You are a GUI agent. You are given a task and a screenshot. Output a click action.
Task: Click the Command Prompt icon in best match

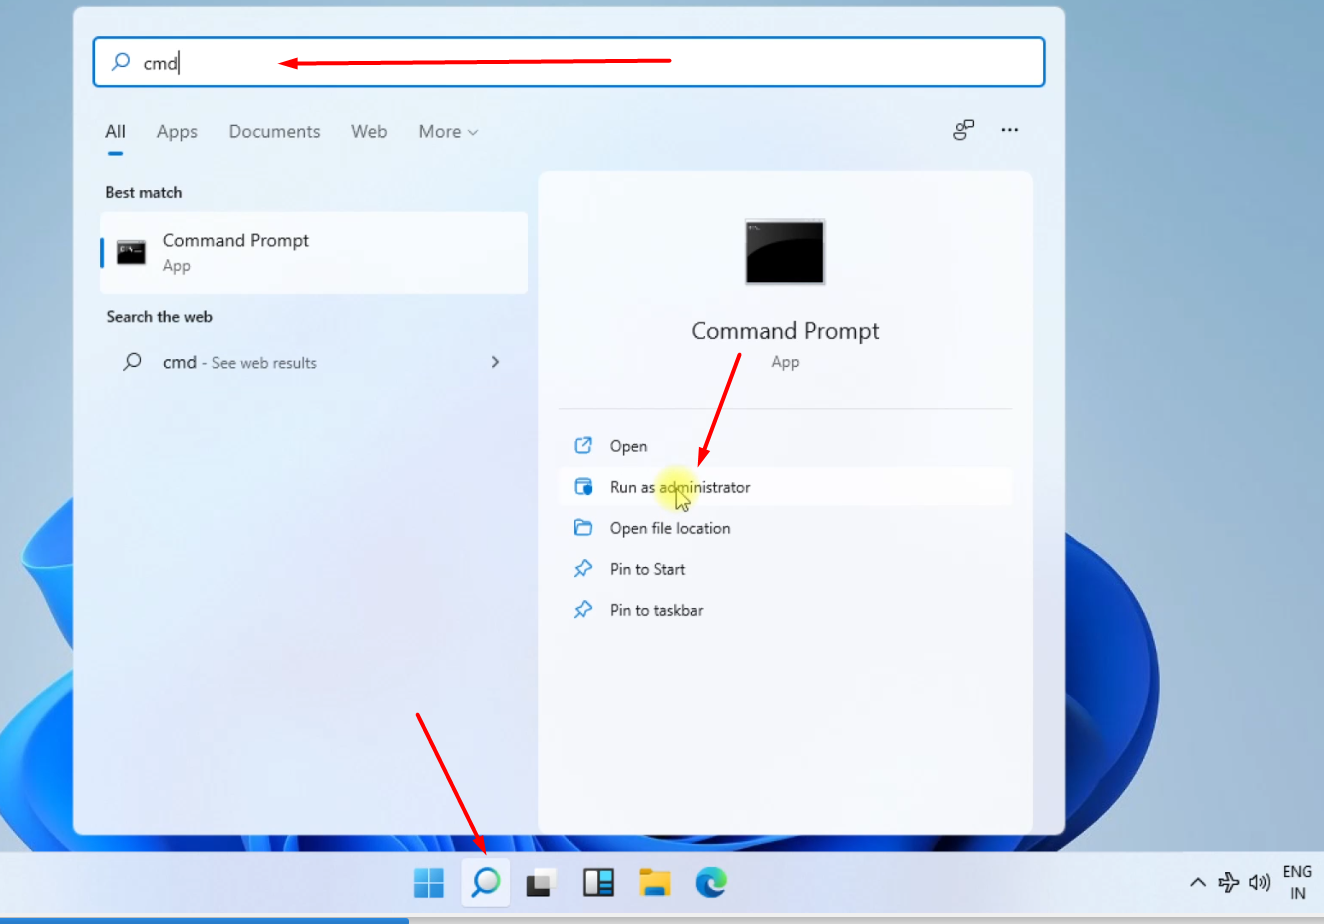pyautogui.click(x=131, y=252)
